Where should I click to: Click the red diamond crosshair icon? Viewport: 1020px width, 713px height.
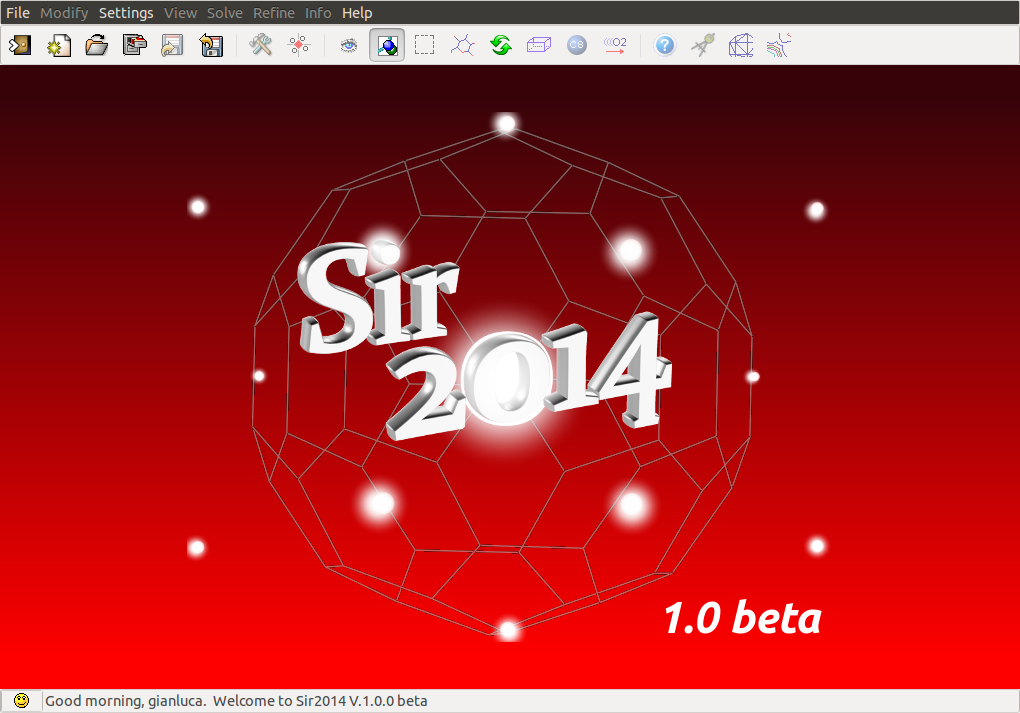[x=299, y=45]
